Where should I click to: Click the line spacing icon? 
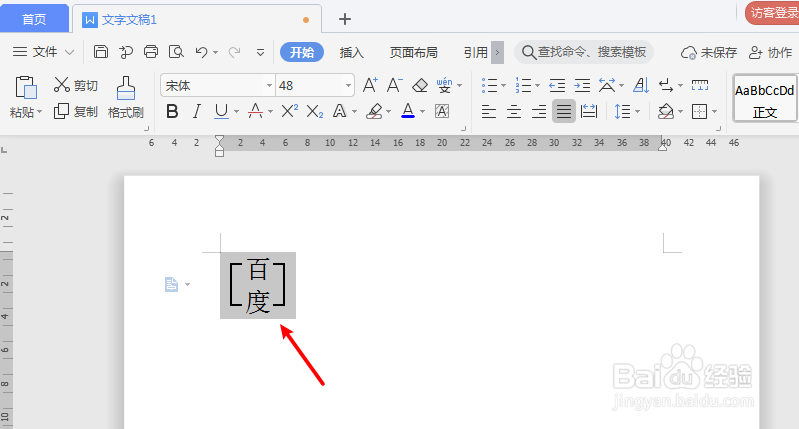coord(622,111)
